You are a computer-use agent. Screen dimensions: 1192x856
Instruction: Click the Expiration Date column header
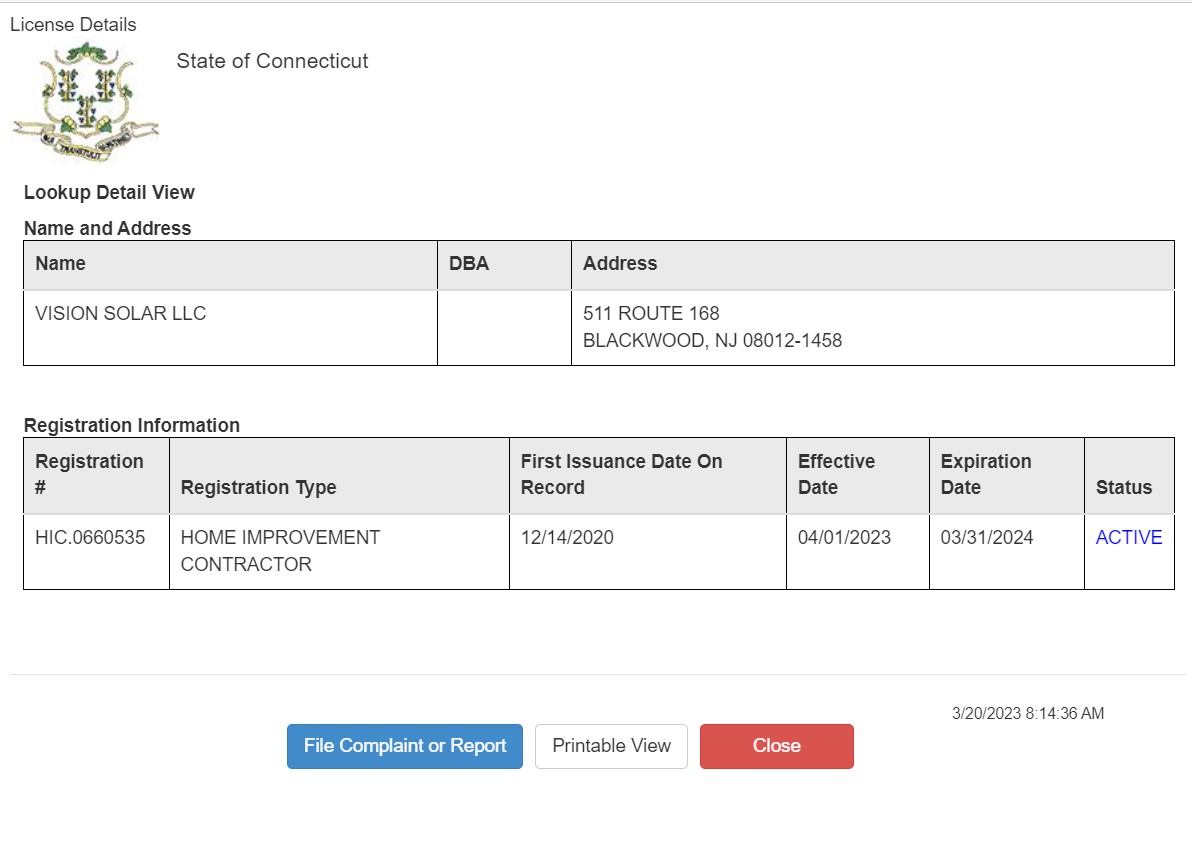(x=985, y=475)
